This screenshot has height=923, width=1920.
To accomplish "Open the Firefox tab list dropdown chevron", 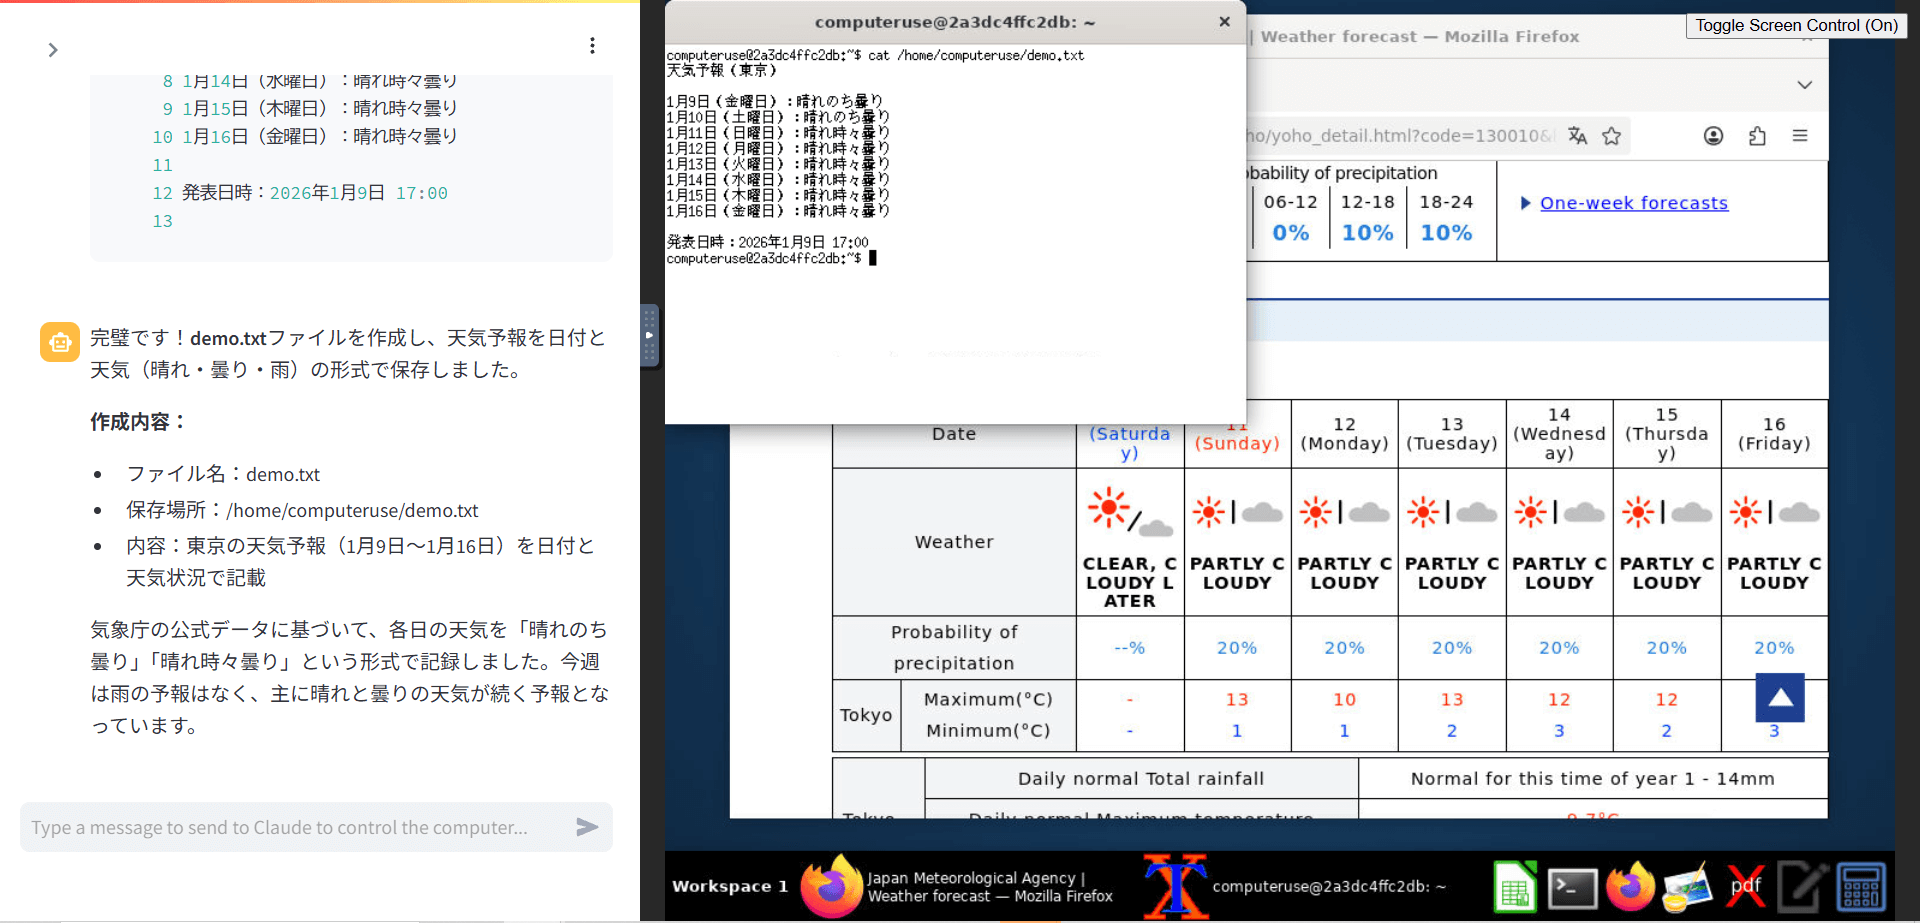I will coord(1804,85).
